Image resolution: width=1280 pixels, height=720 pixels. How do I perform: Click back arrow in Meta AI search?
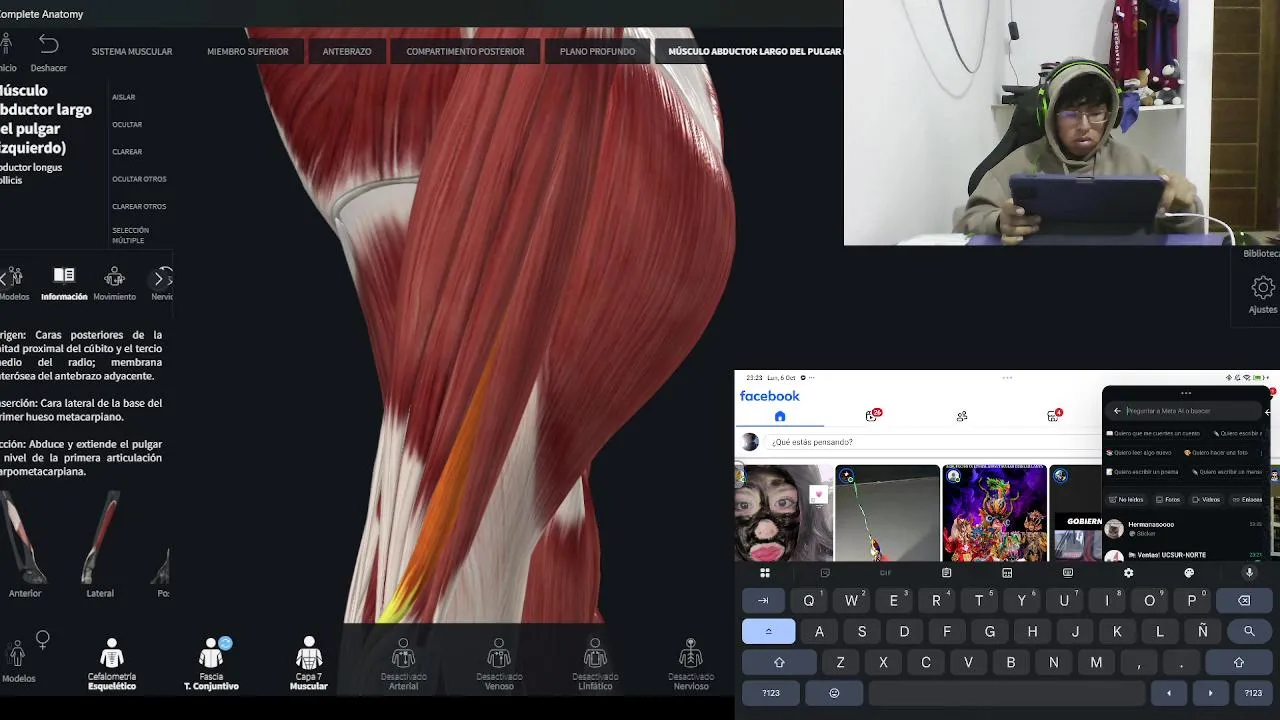point(1117,411)
